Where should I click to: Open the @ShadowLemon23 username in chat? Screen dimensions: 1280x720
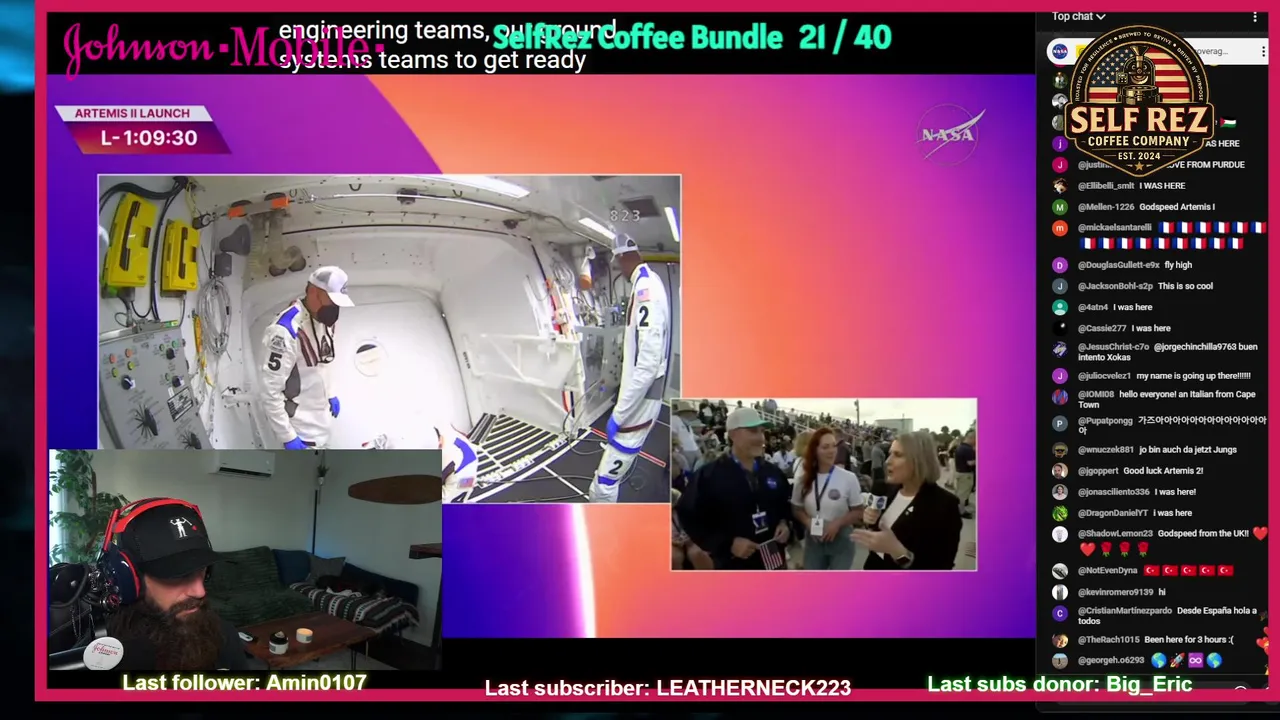click(x=1115, y=534)
